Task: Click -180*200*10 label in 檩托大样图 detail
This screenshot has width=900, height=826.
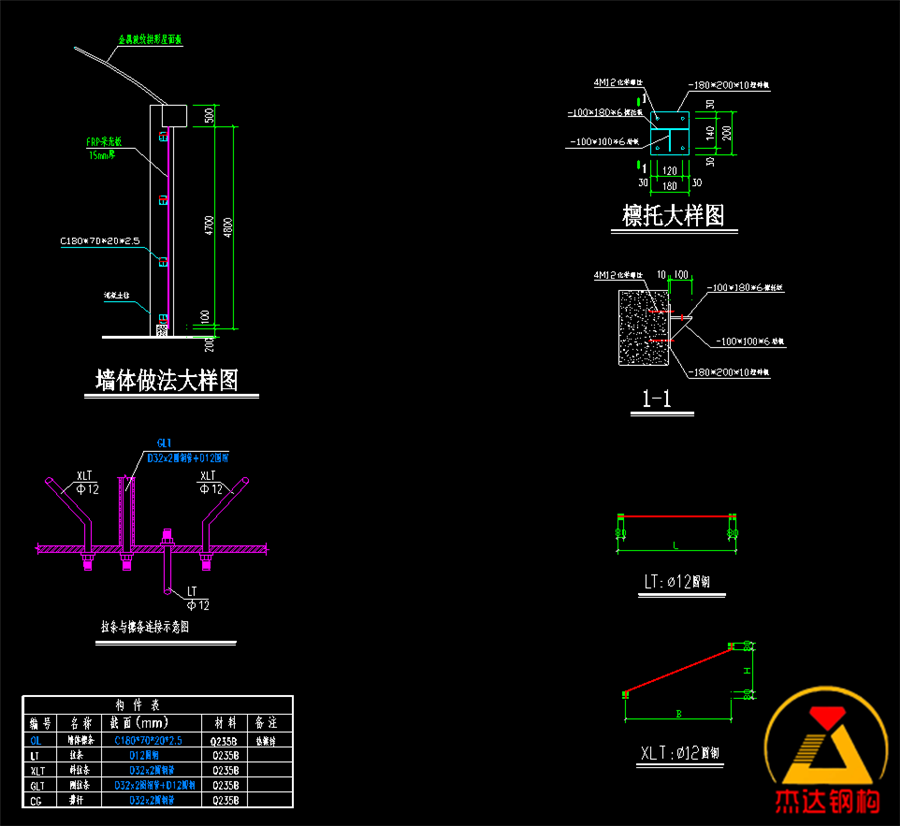Action: coord(729,85)
